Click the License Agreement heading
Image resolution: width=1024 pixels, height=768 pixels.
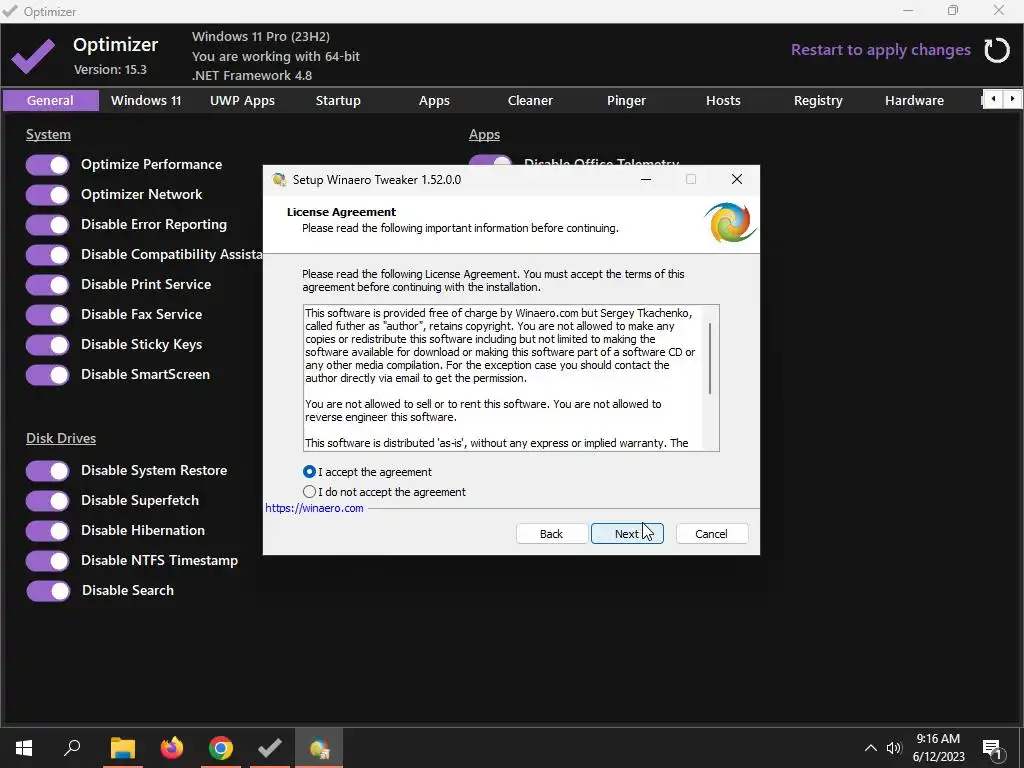341,212
